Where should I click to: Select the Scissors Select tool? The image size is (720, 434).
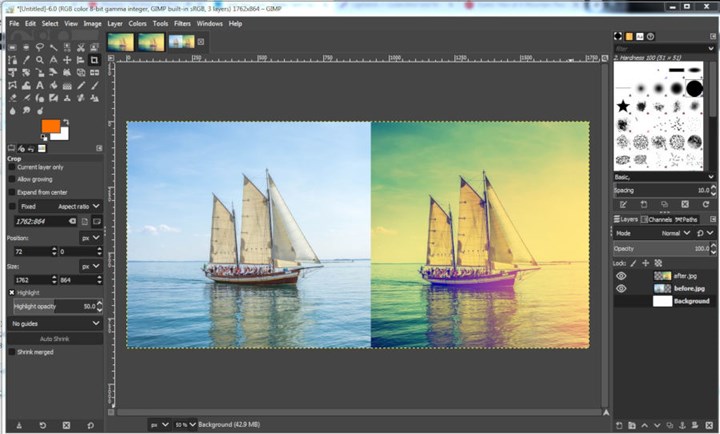[80, 47]
